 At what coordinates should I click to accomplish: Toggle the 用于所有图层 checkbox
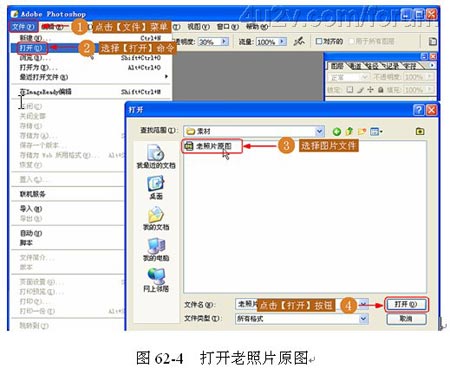coord(351,41)
